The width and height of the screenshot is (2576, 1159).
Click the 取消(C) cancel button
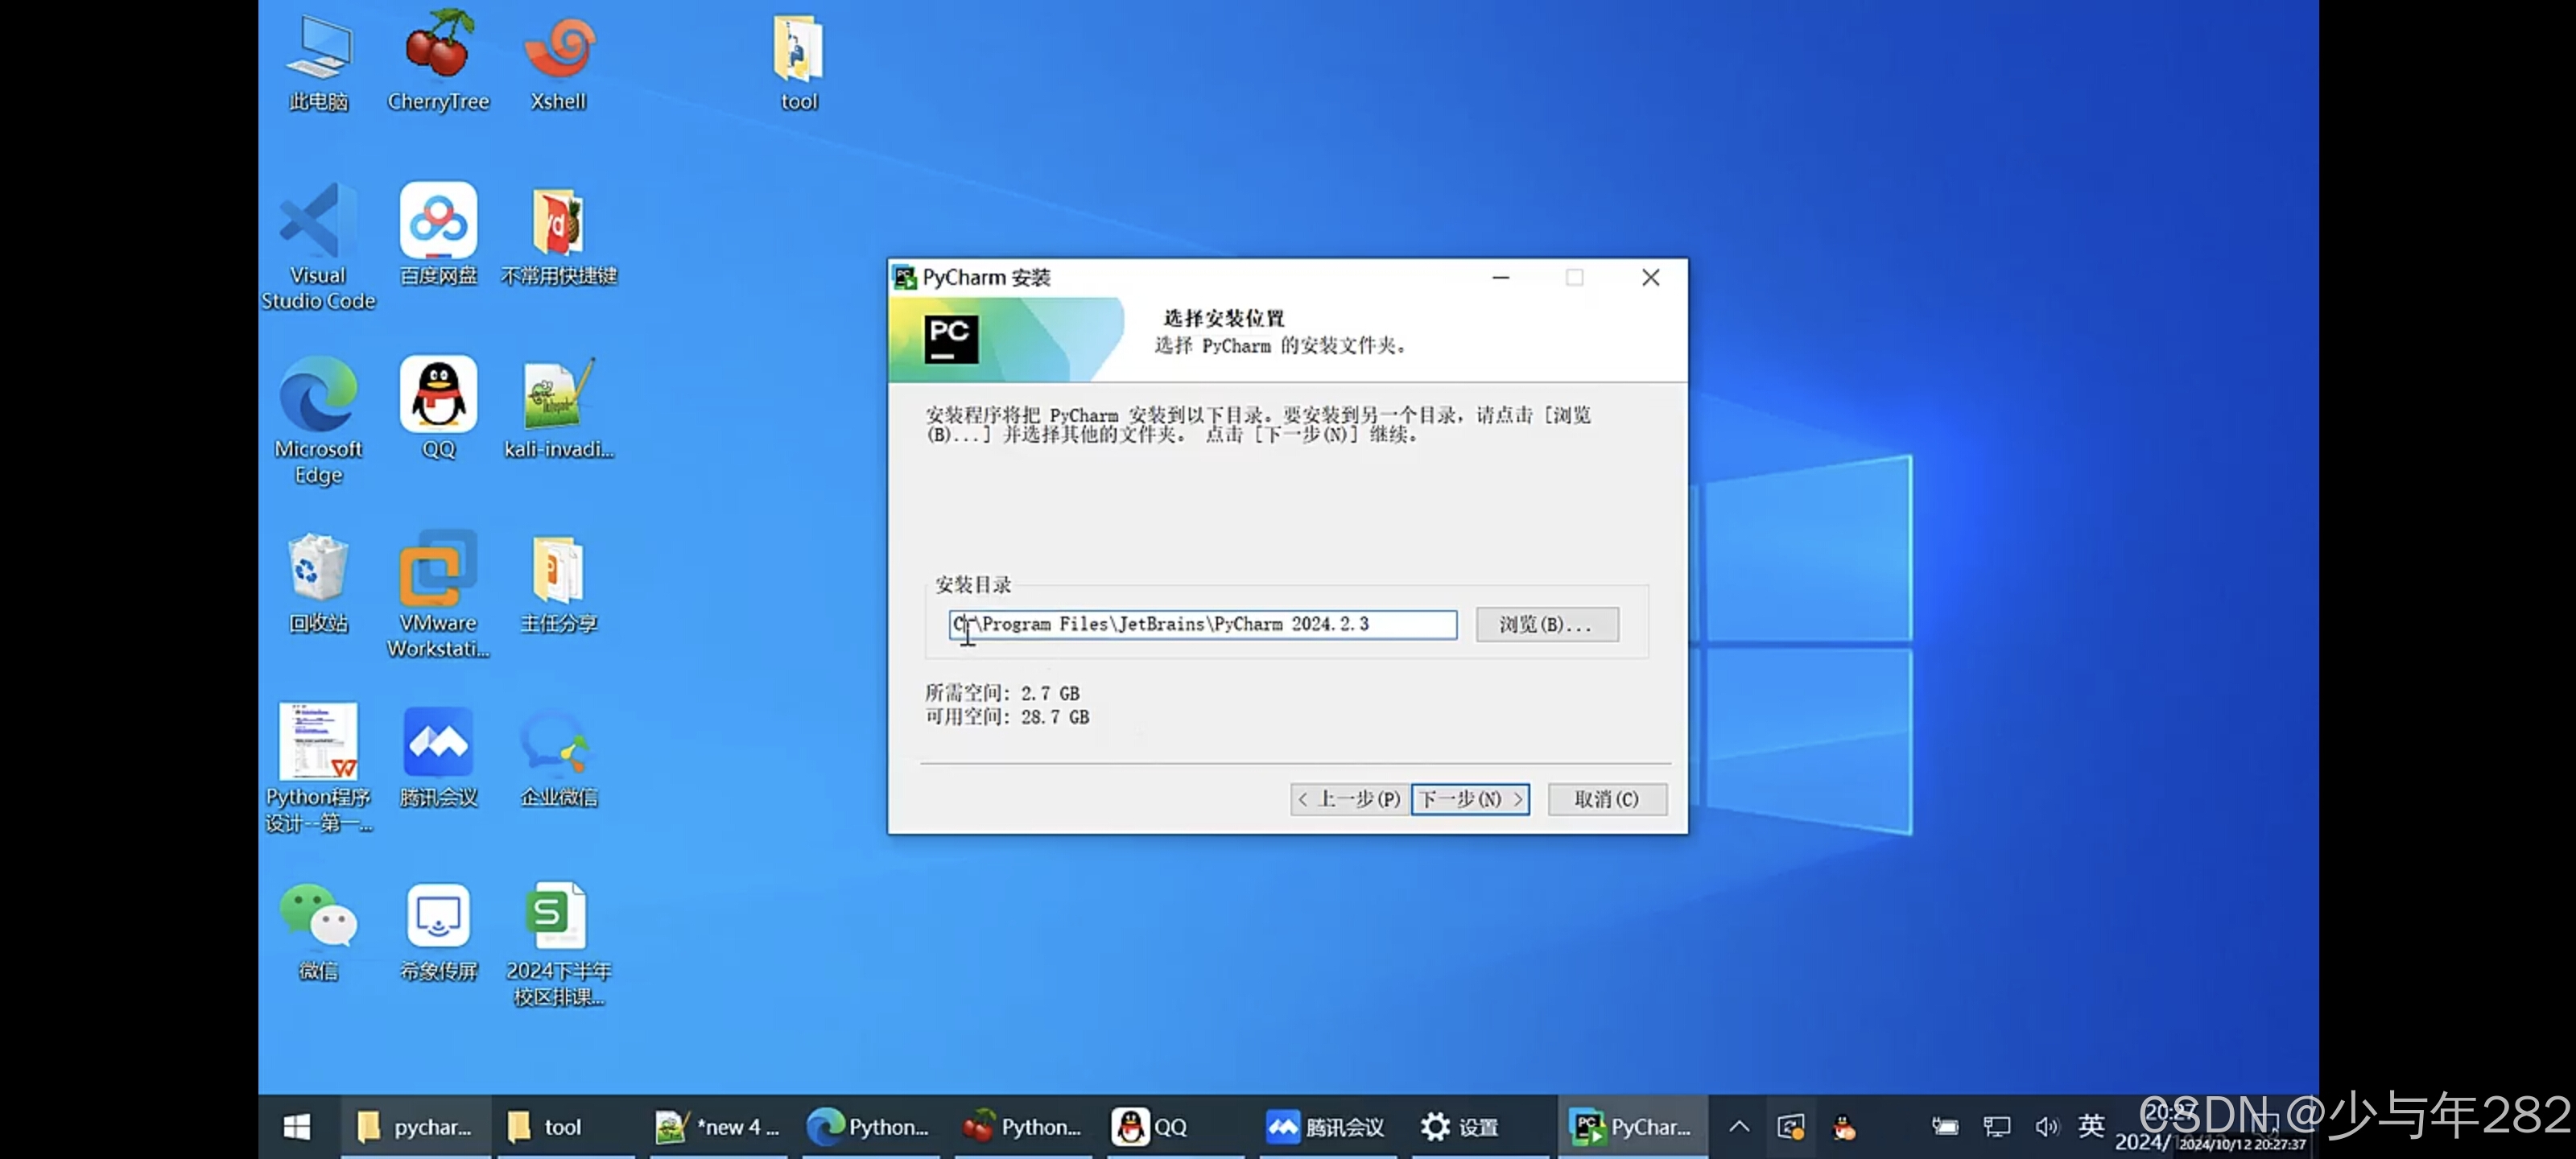pos(1607,799)
